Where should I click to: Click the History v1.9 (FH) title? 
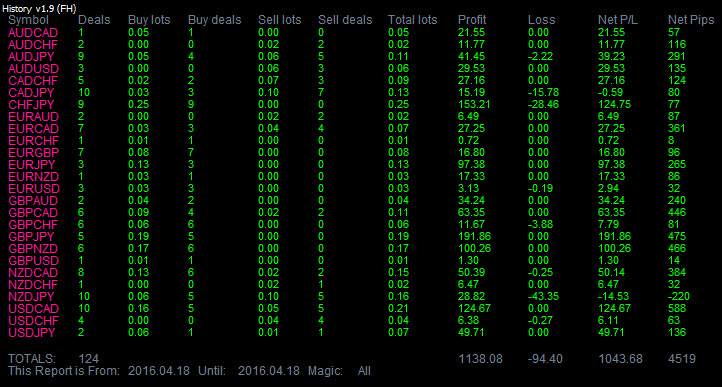coord(39,8)
